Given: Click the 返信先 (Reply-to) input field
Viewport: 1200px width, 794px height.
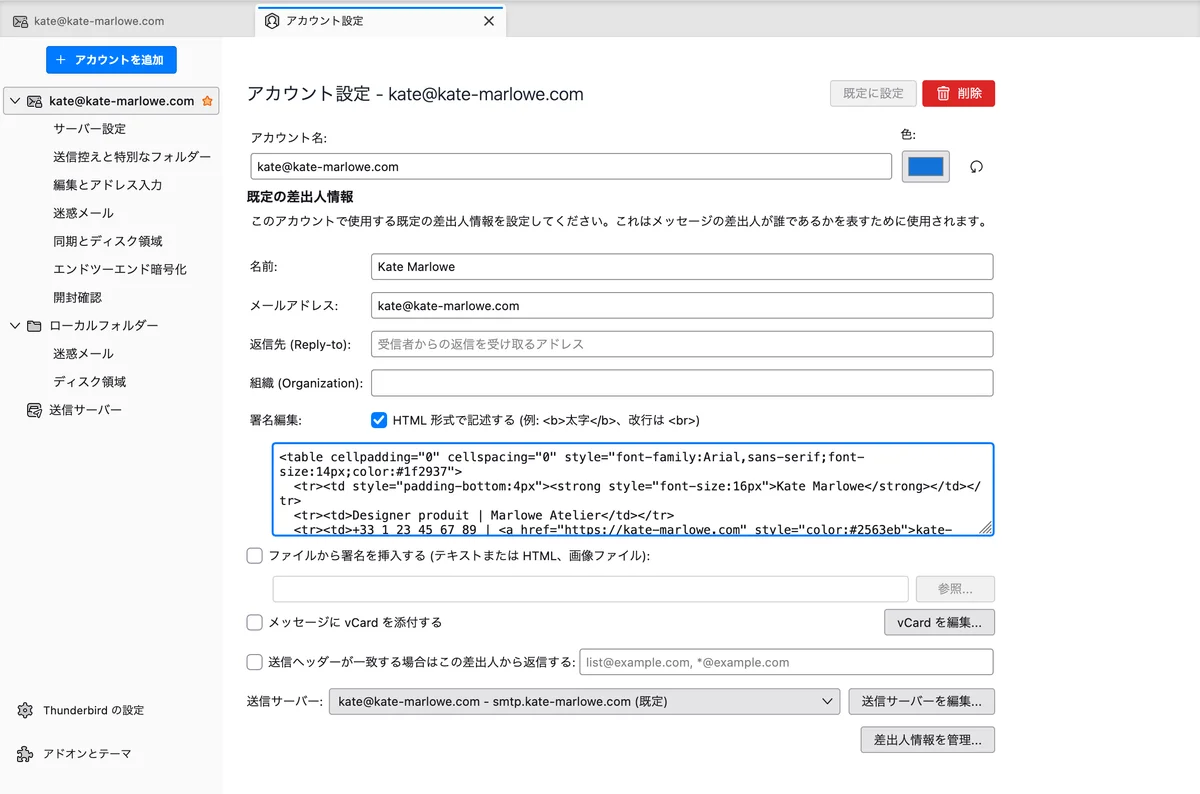Looking at the screenshot, I should [x=682, y=344].
